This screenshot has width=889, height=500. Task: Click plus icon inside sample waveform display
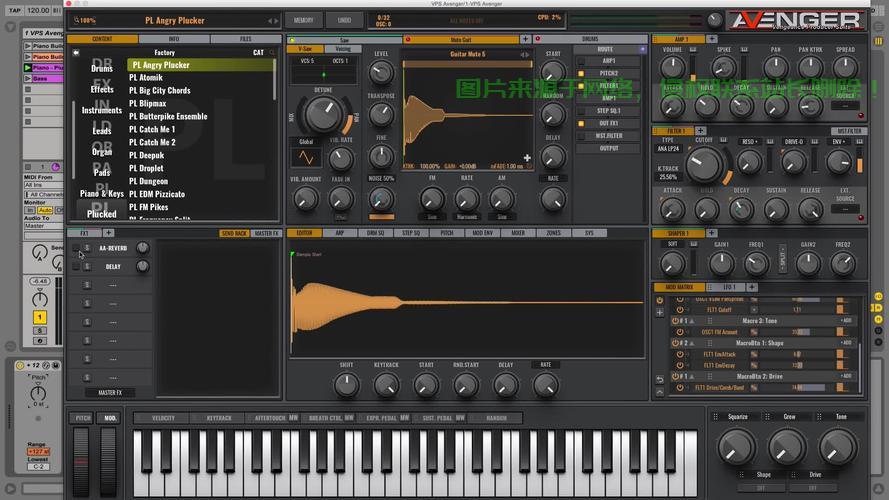[527, 158]
